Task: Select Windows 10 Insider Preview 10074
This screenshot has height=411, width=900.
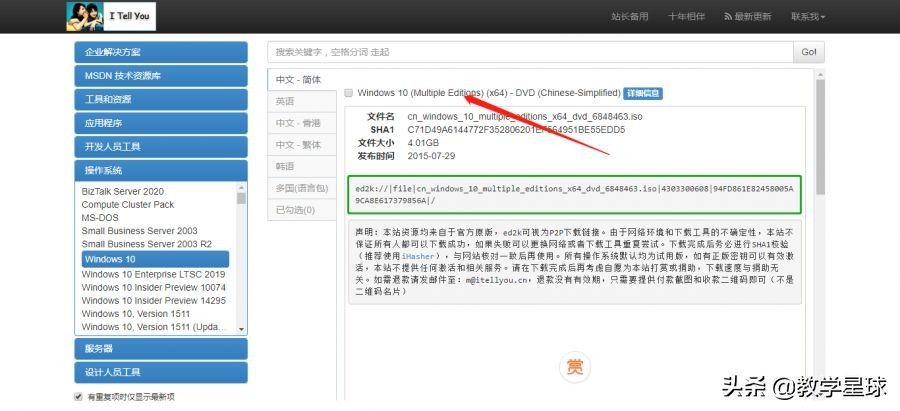Action: point(153,288)
